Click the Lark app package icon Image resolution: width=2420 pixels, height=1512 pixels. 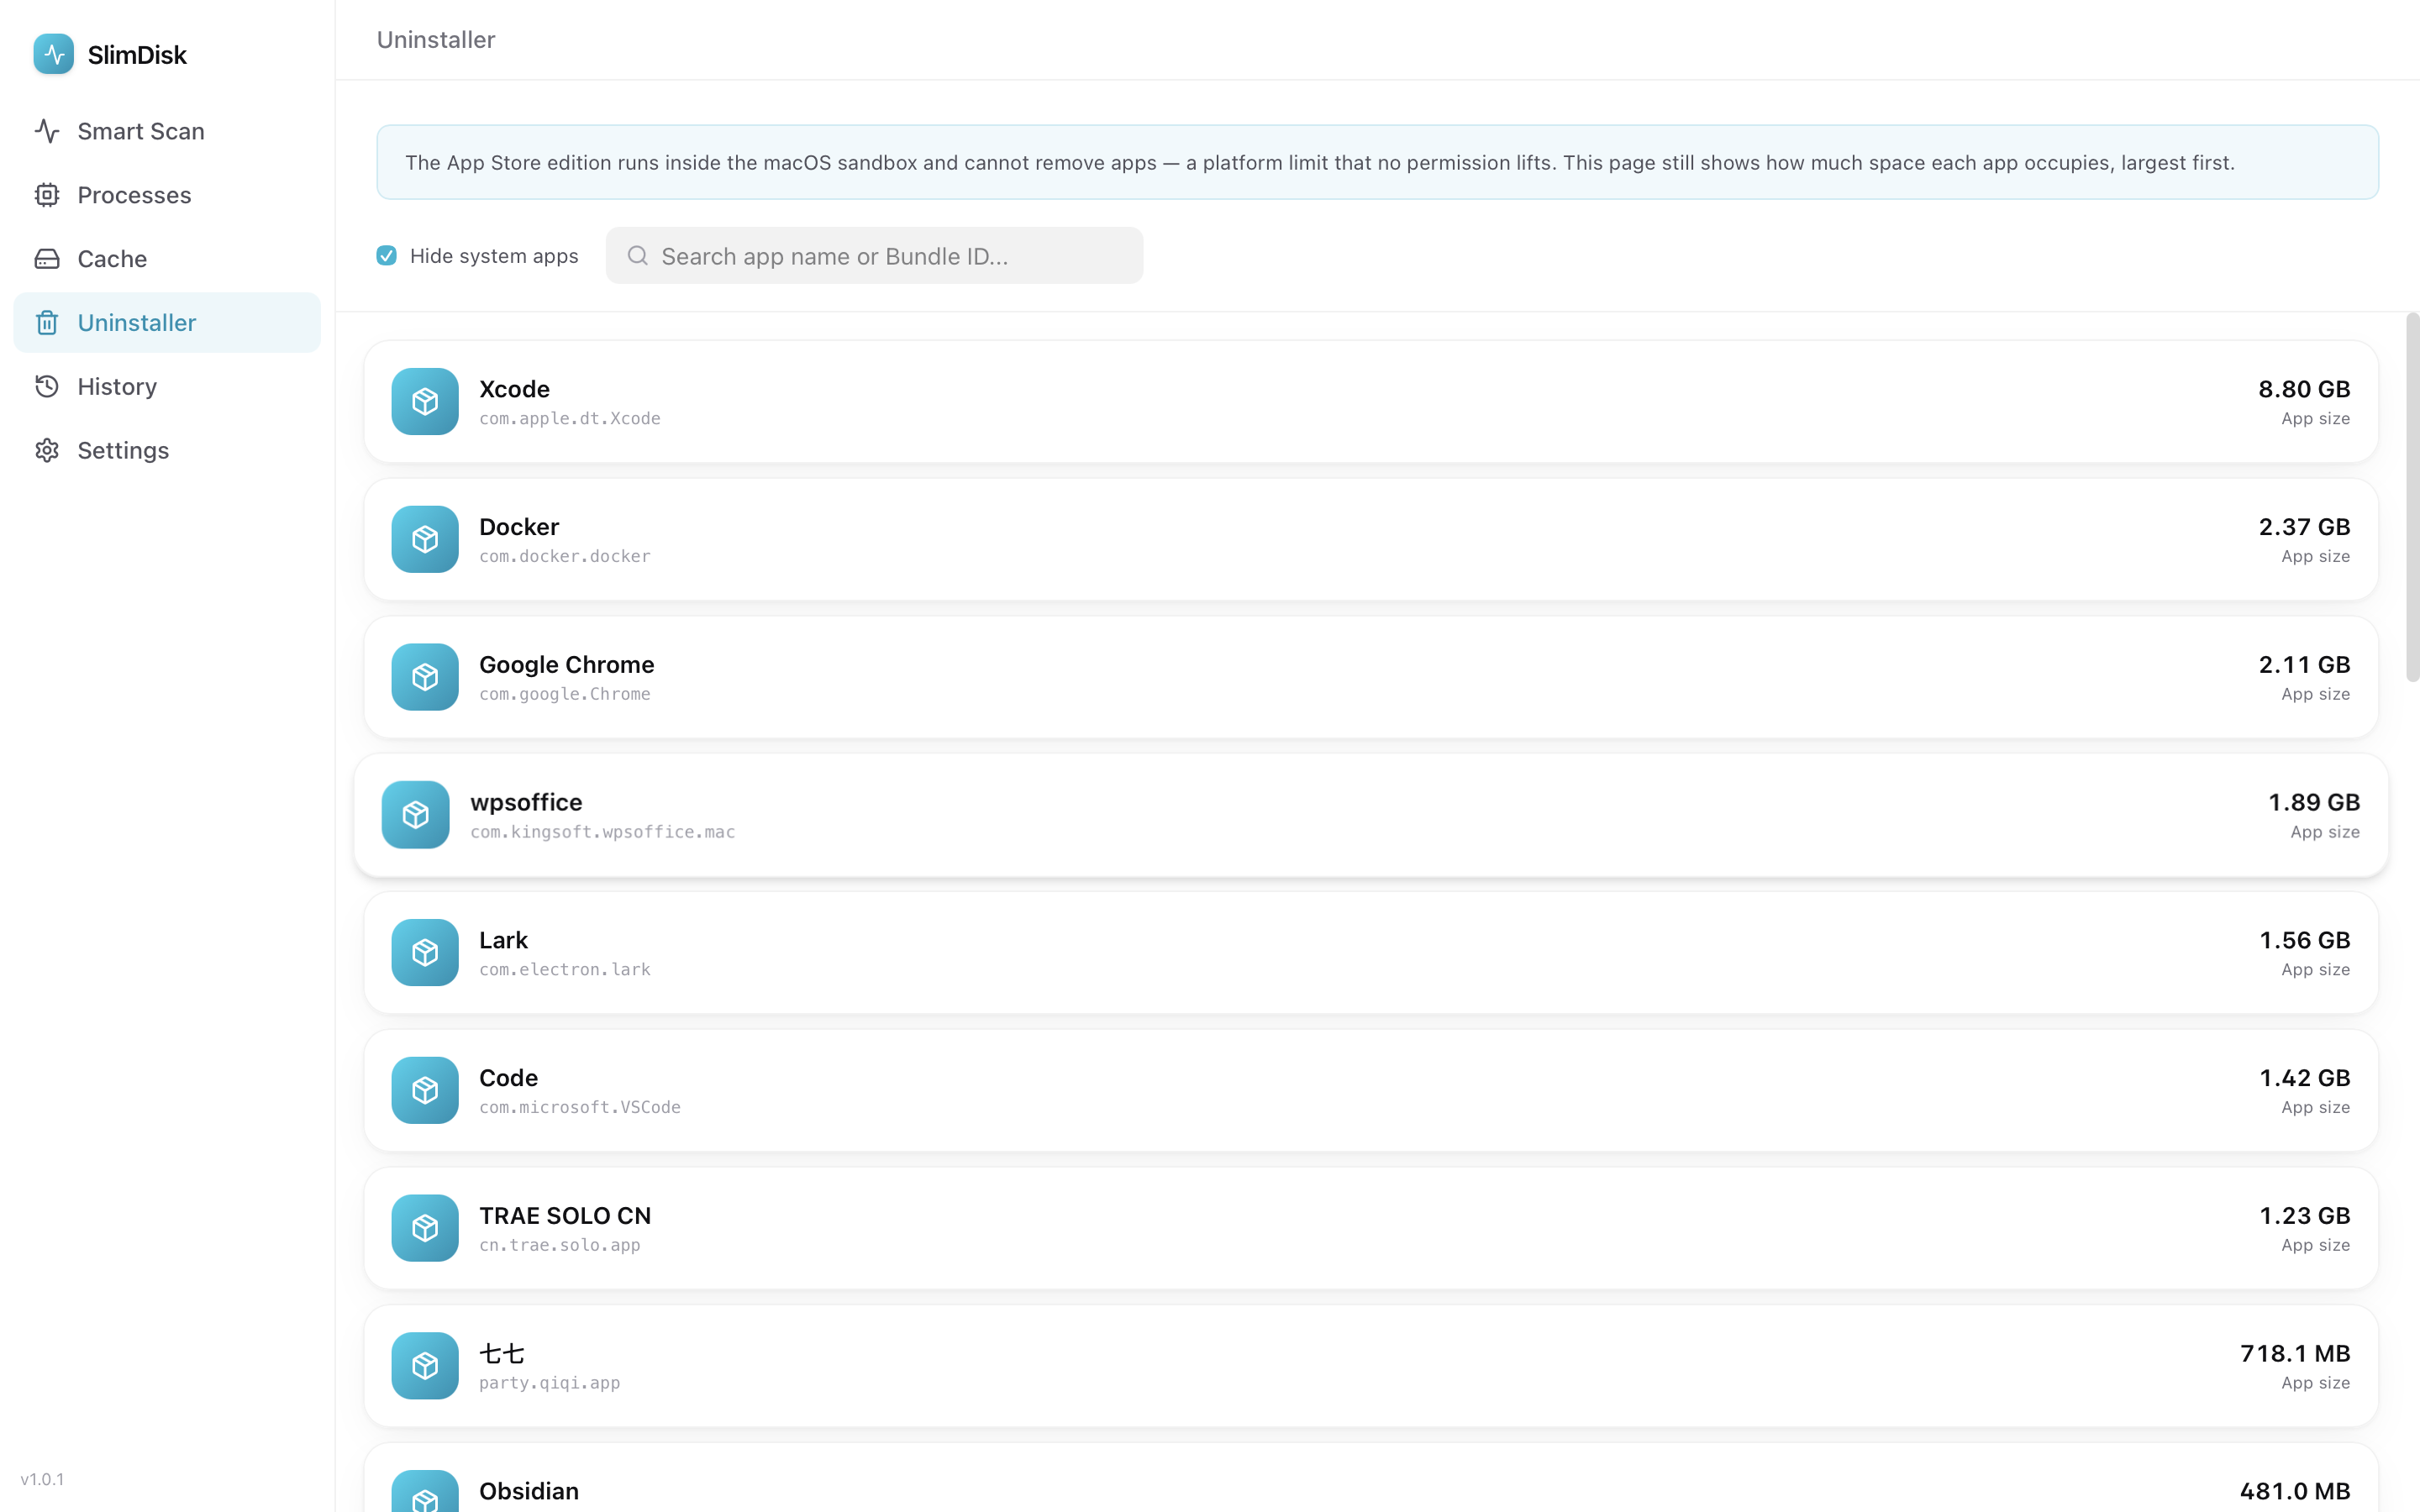pos(425,953)
